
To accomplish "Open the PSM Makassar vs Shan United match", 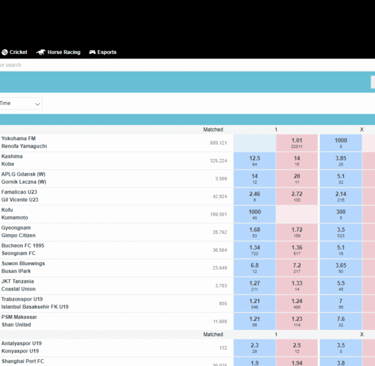I will (x=19, y=321).
